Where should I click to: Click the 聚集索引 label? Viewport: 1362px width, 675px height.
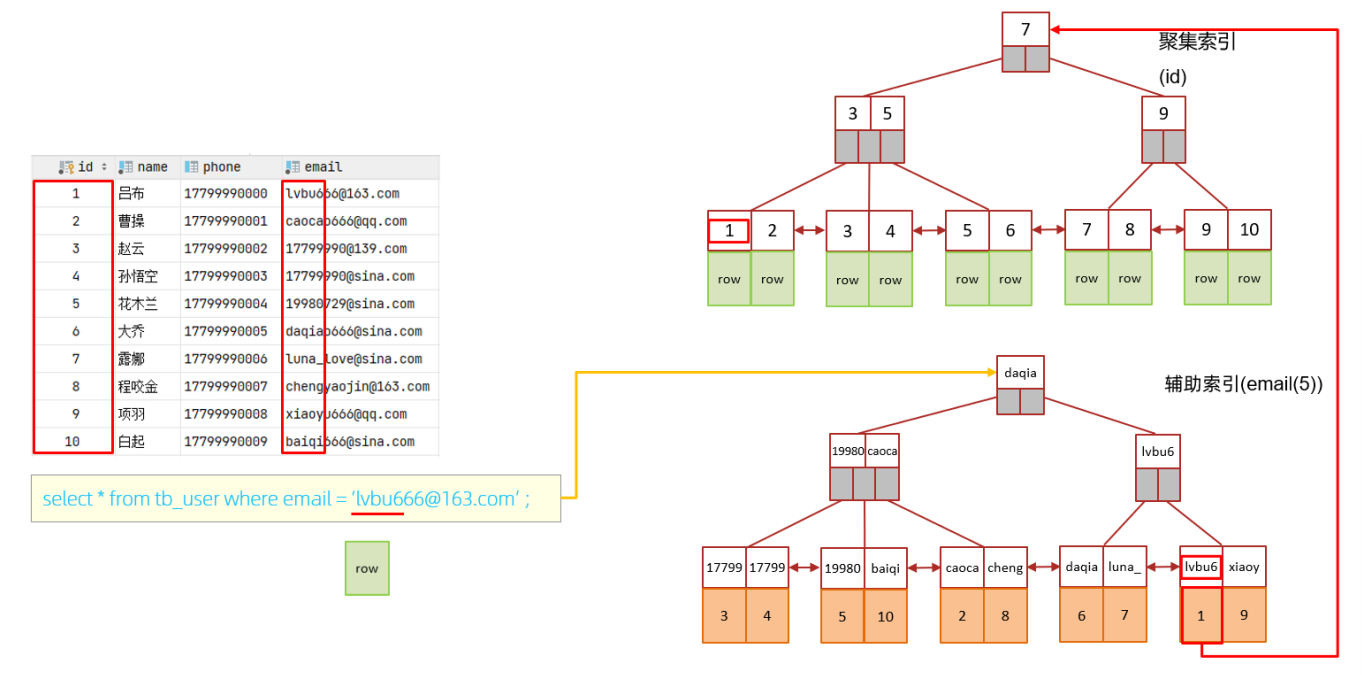1198,43
